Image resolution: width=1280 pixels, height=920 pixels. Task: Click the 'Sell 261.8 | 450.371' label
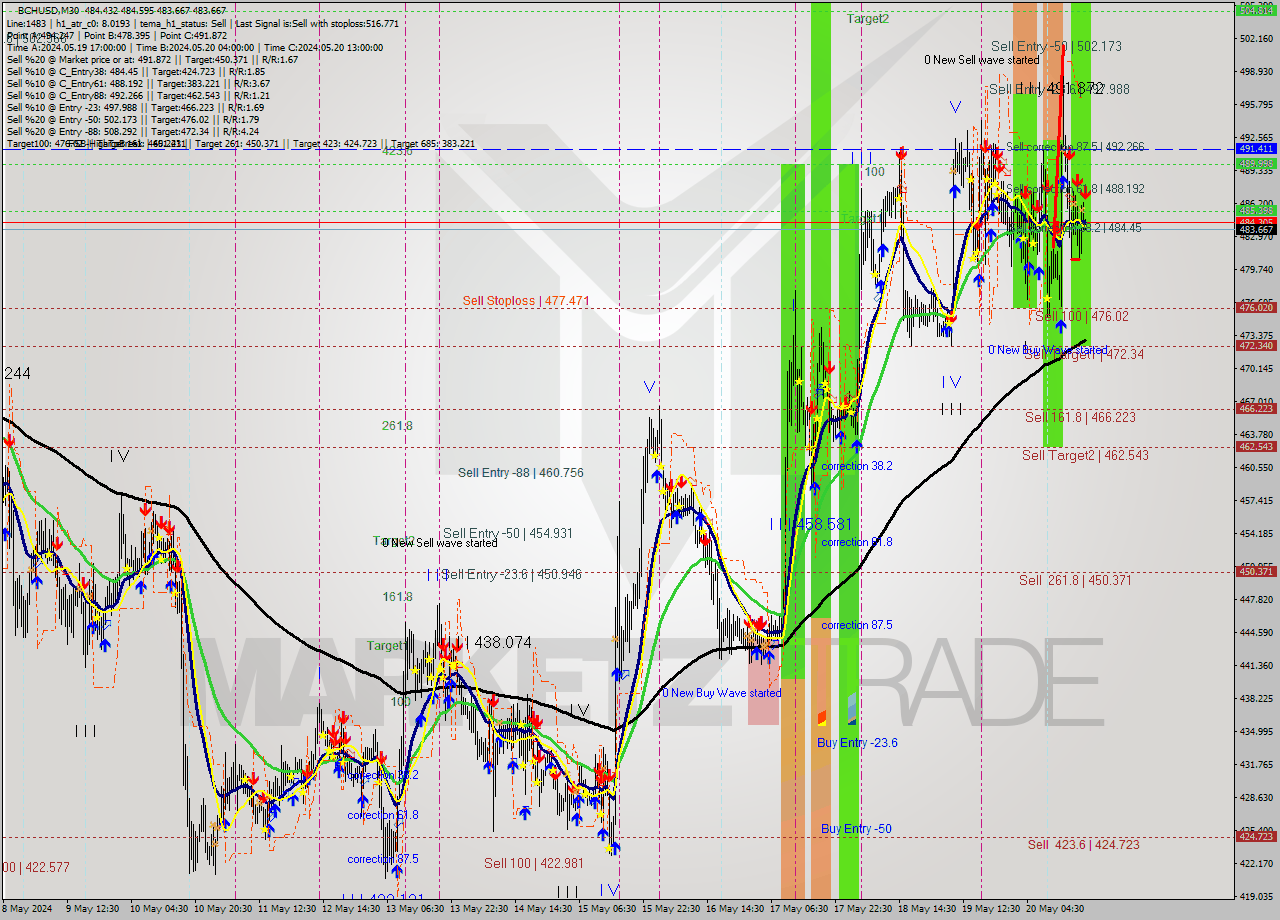point(1075,580)
